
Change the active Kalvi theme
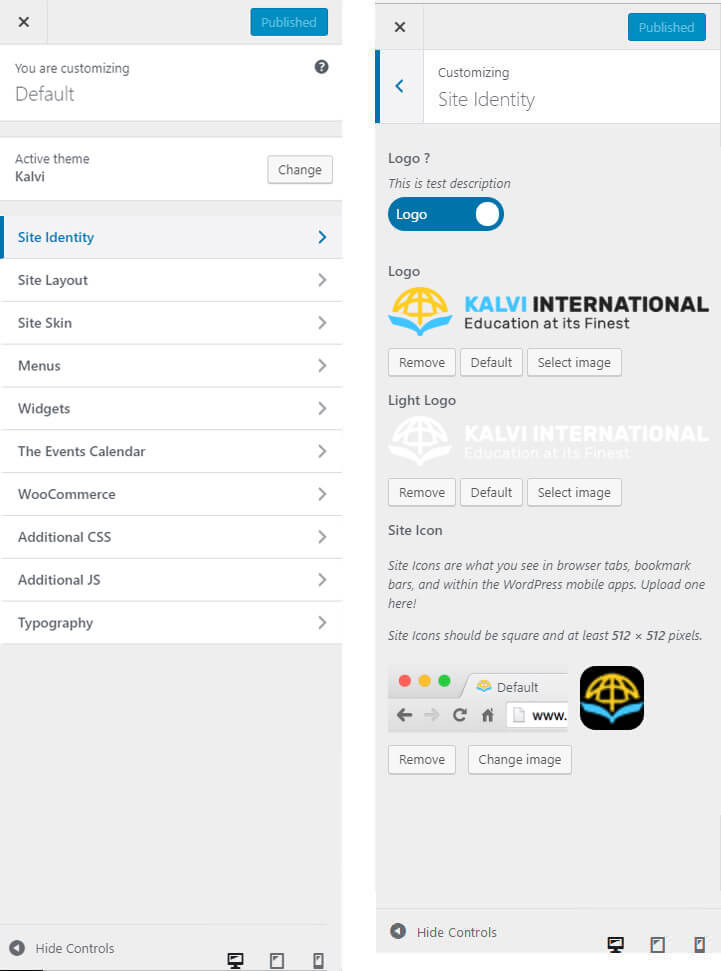(300, 170)
